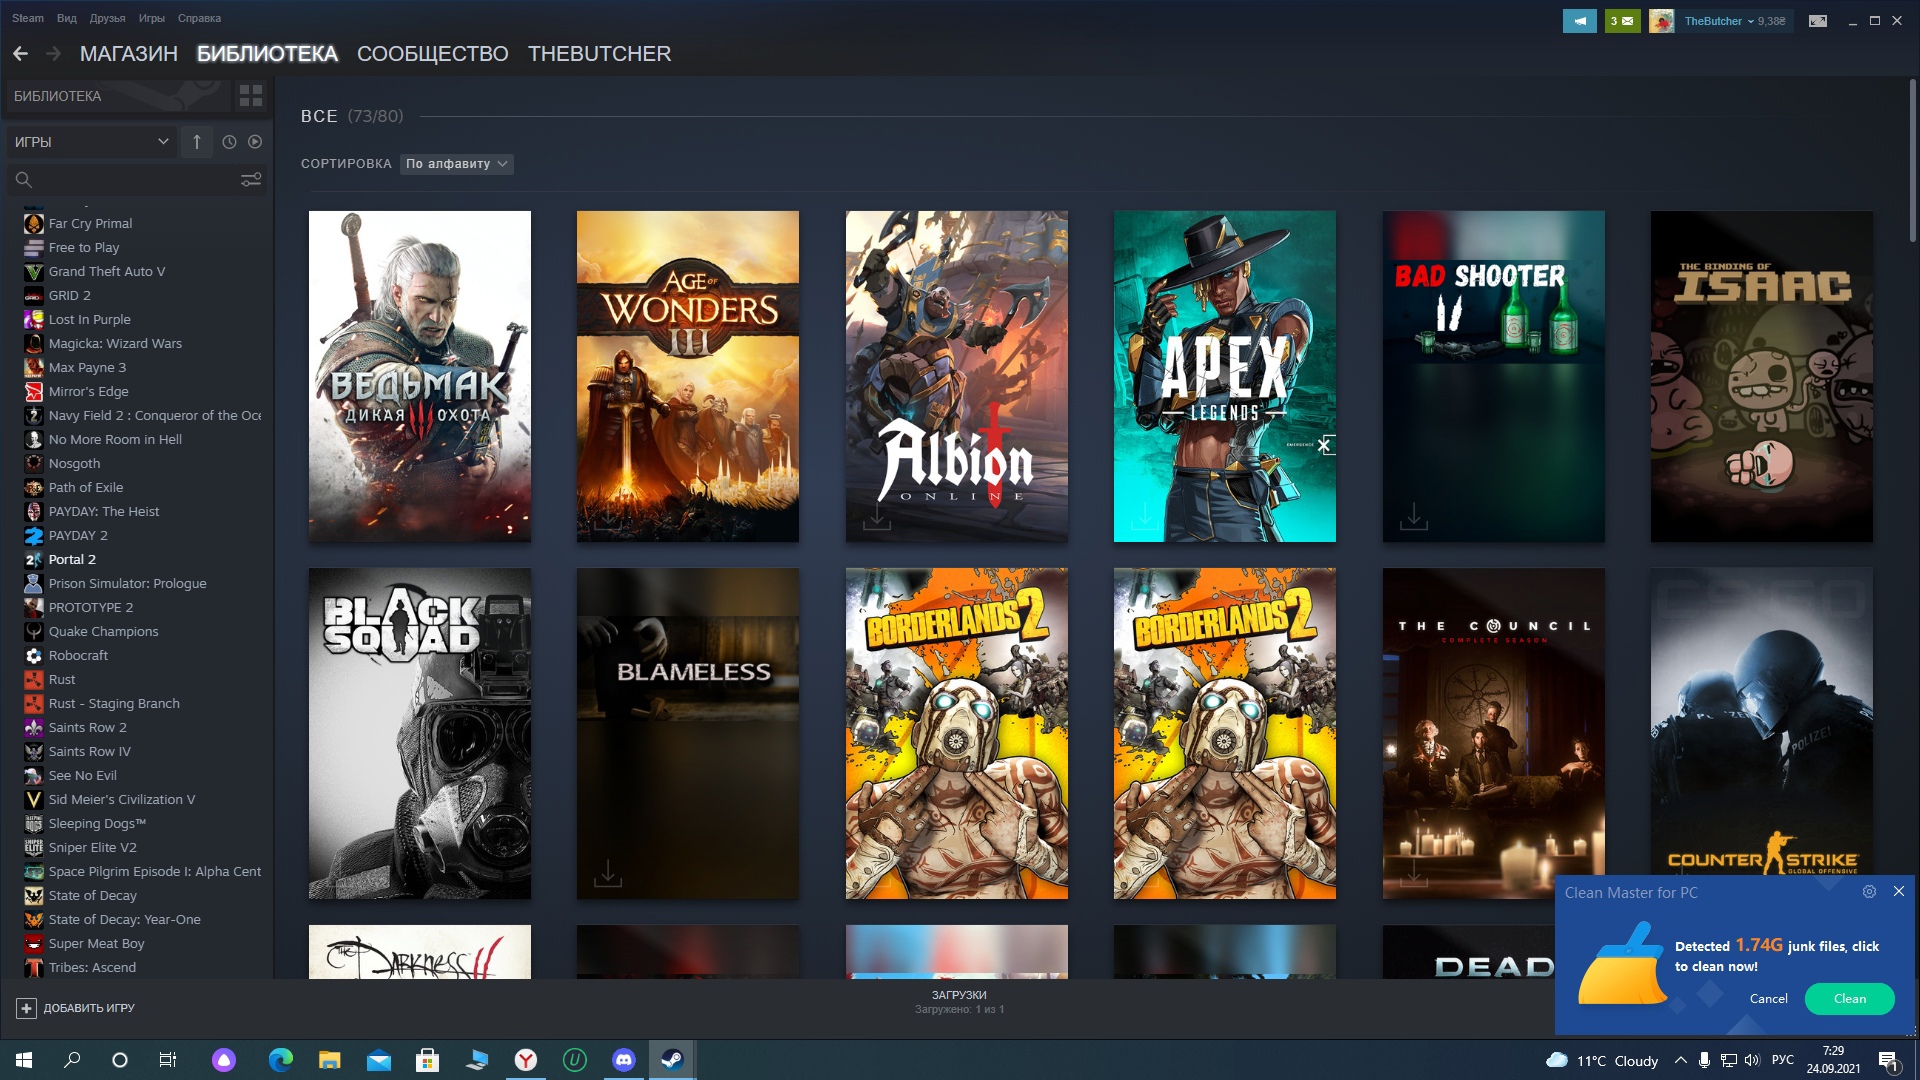Open taskbar volume speaker icon
The image size is (1920, 1080).
(1751, 1060)
